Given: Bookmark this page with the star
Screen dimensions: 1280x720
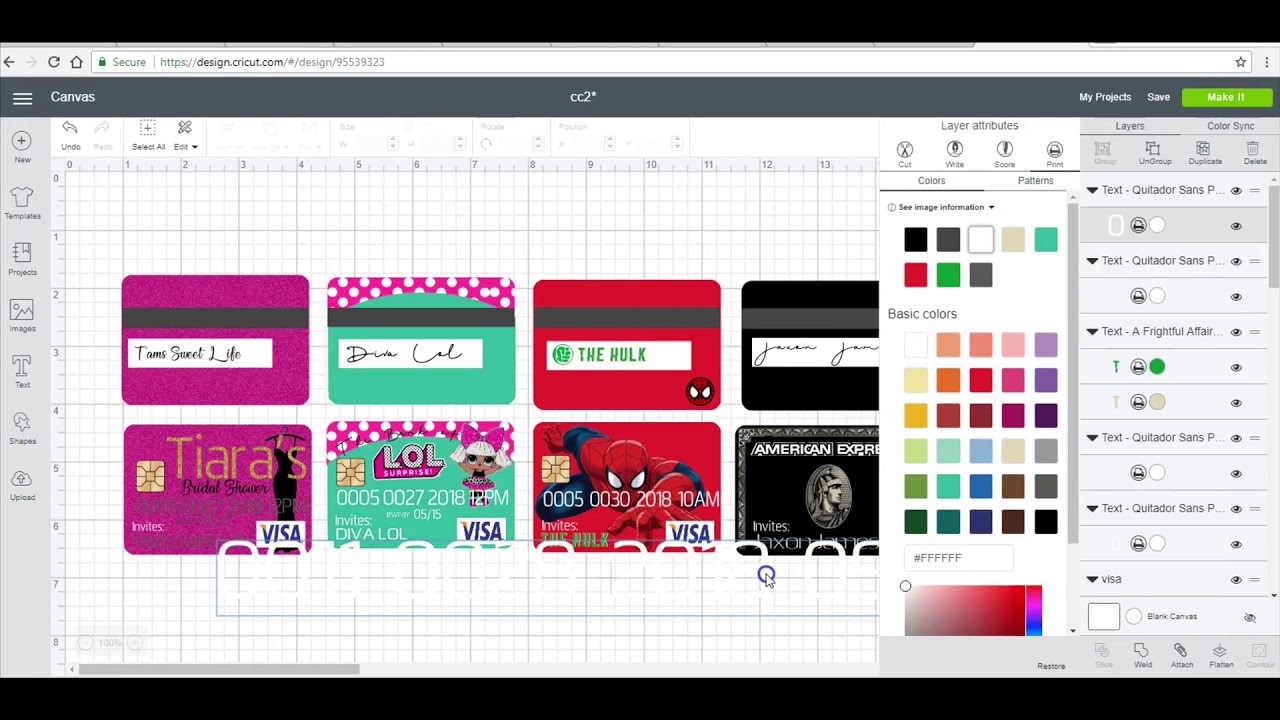Looking at the screenshot, I should pos(1241,62).
